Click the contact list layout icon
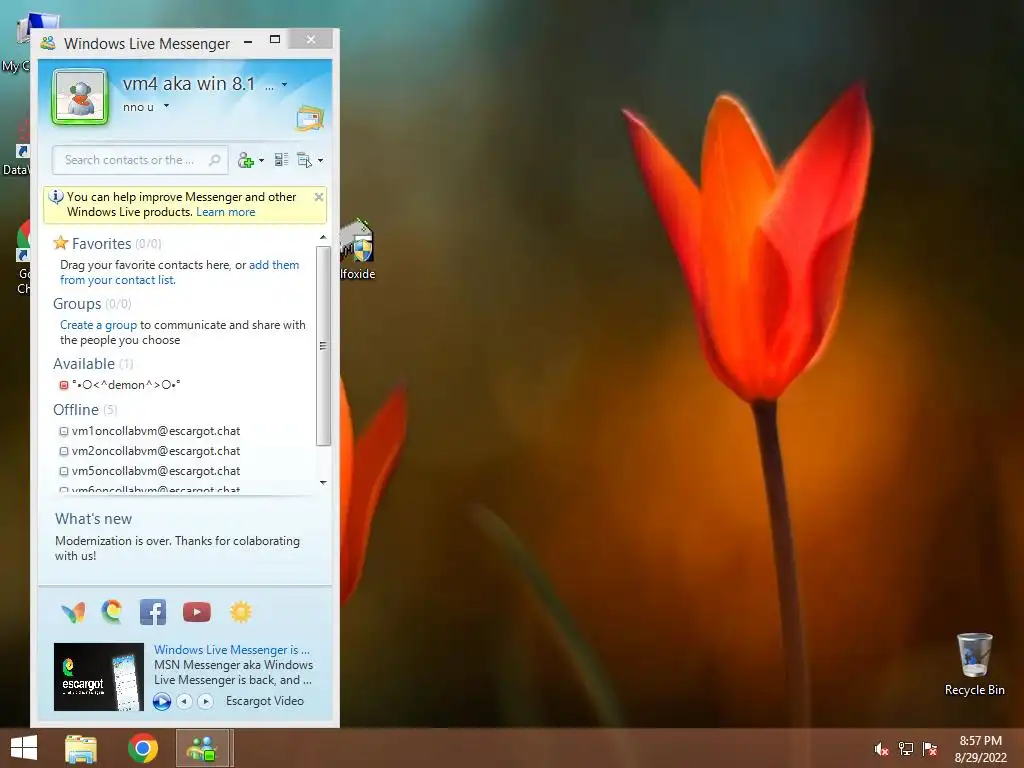This screenshot has height=768, width=1024. 281,160
